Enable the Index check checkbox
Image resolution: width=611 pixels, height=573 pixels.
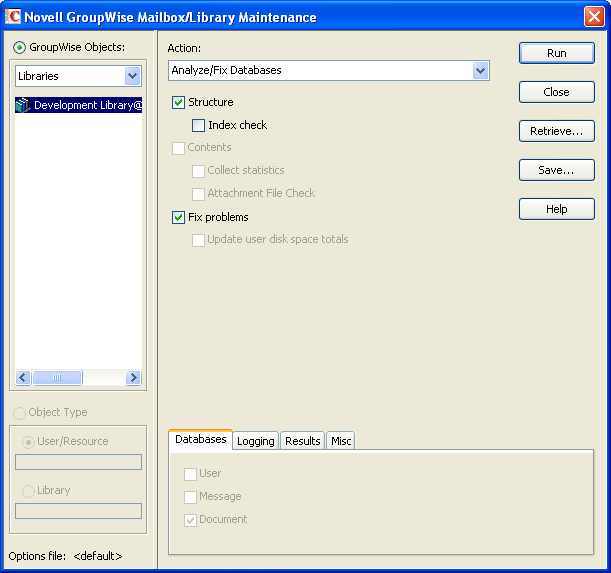click(x=198, y=126)
